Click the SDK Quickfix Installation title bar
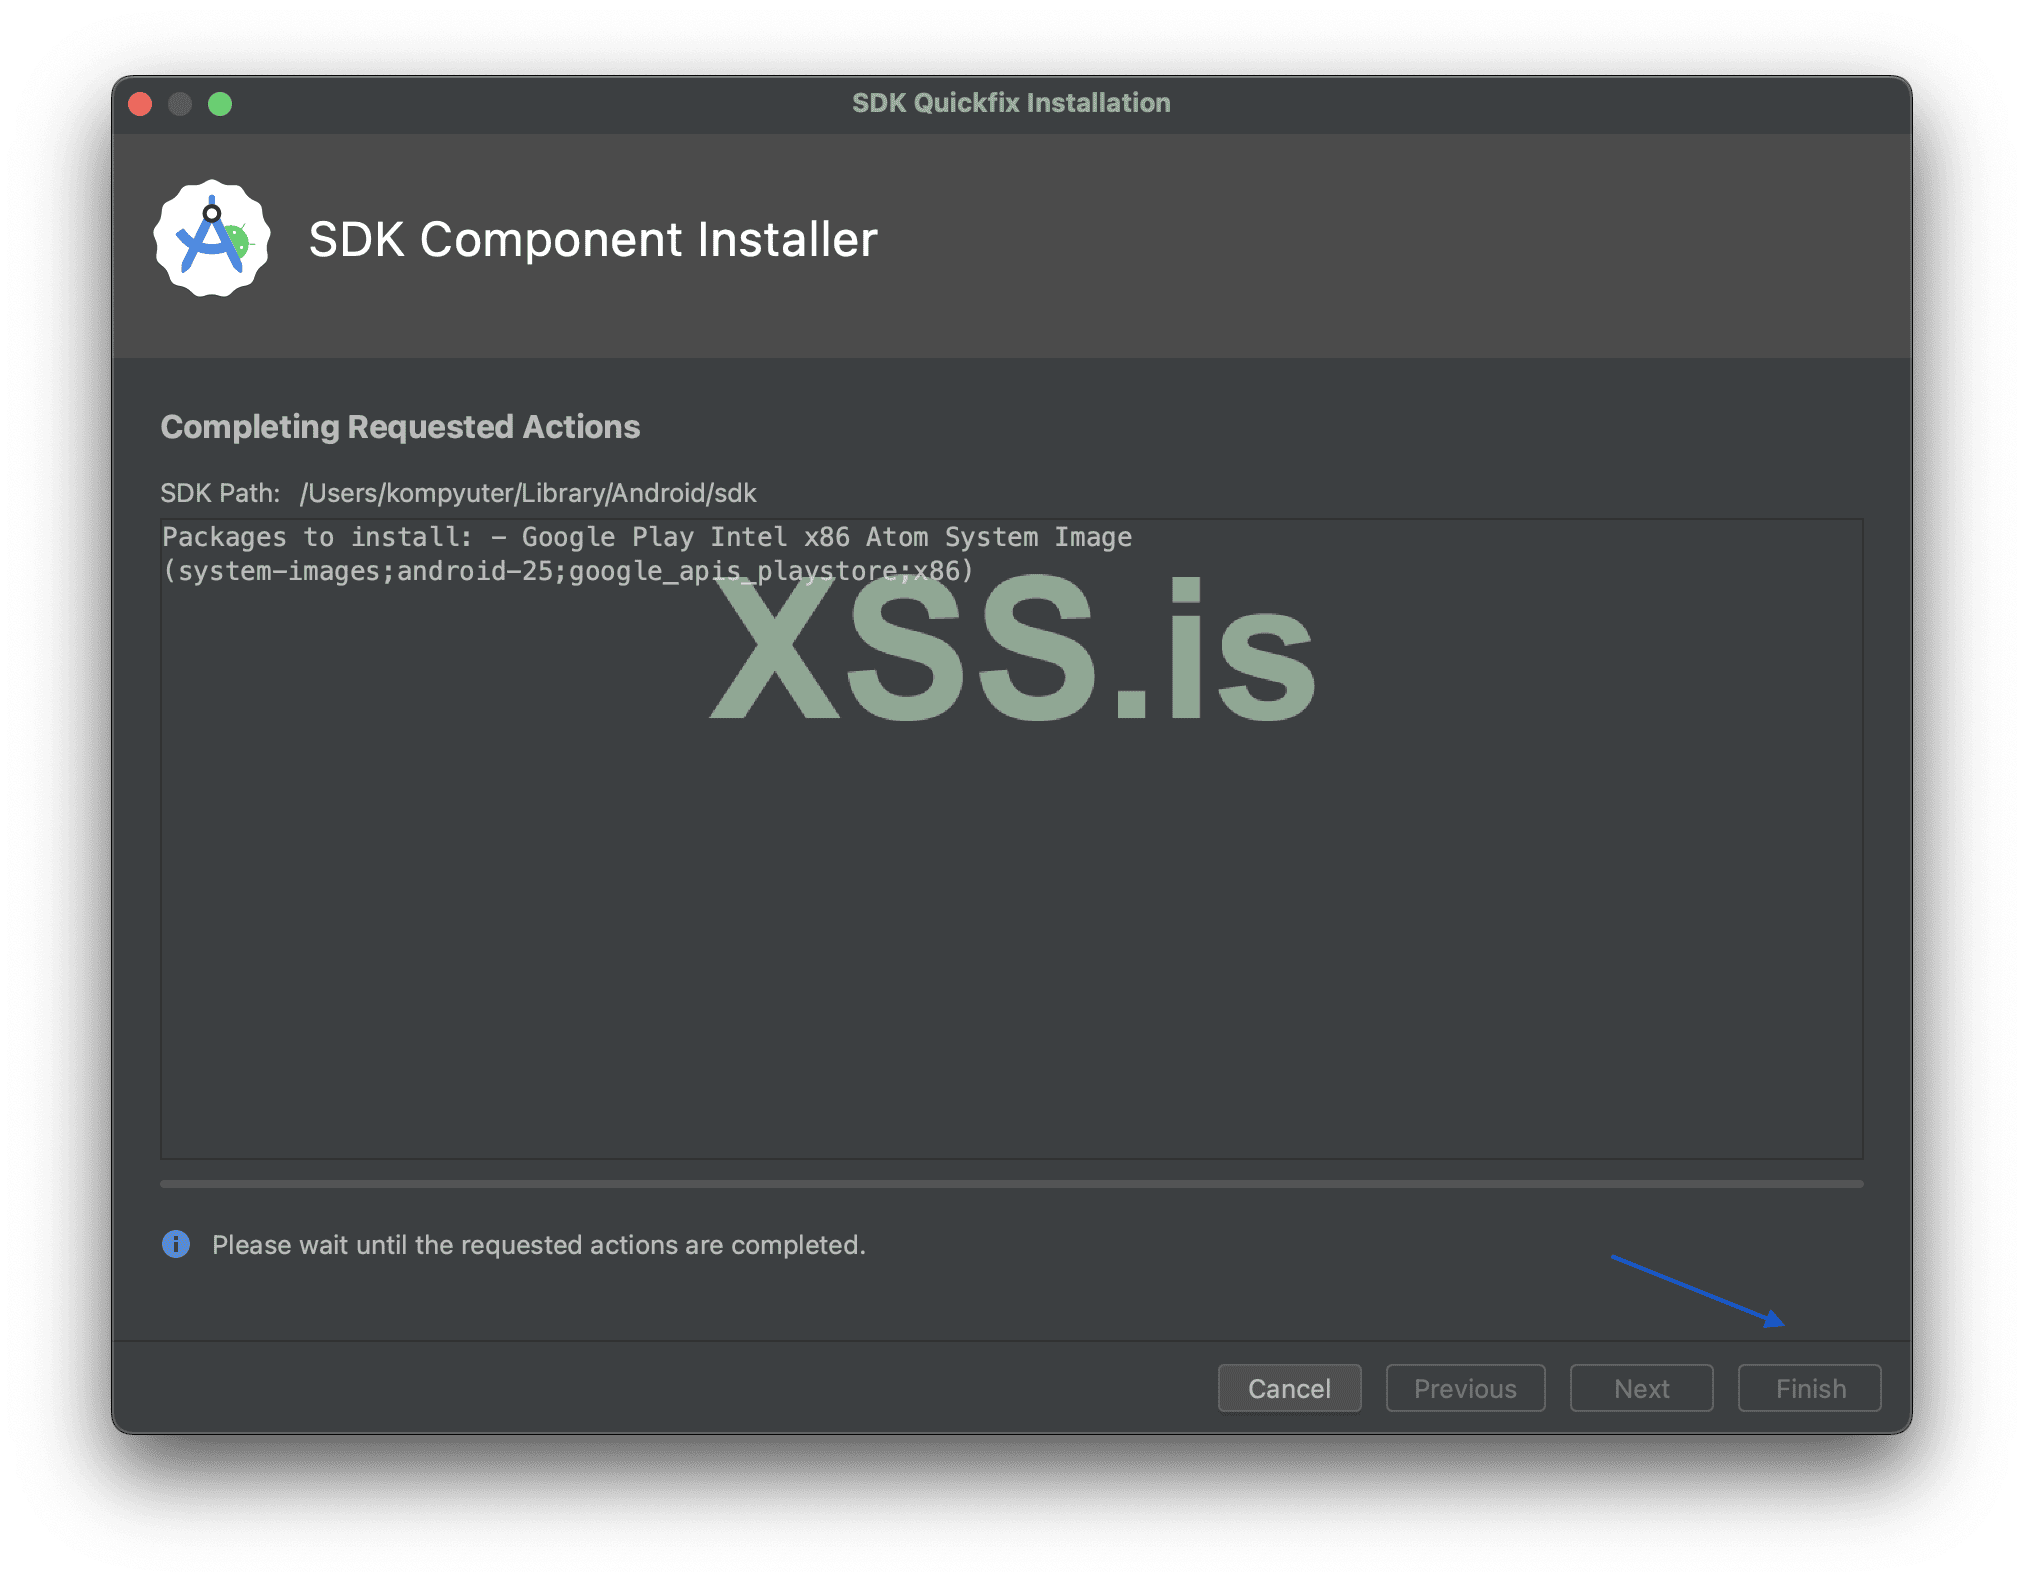This screenshot has width=2024, height=1582. (1010, 103)
